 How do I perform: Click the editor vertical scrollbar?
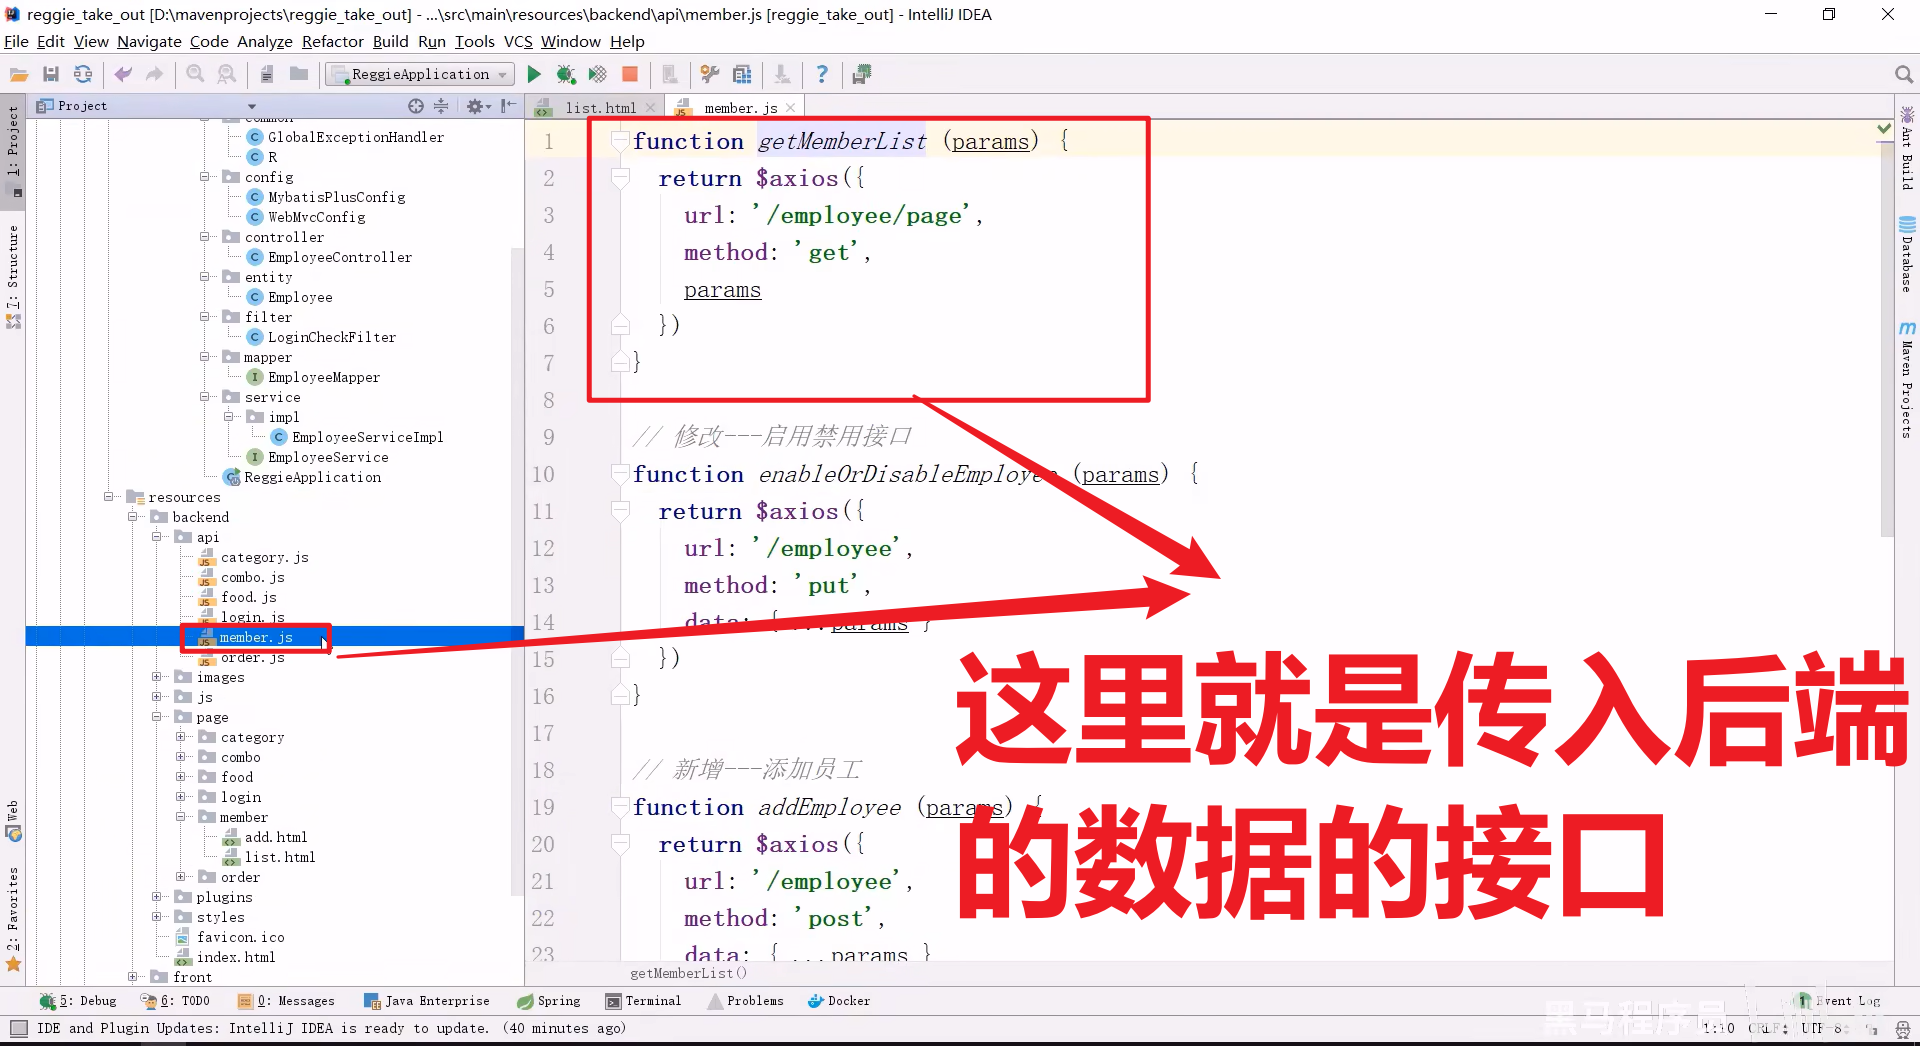click(x=1887, y=340)
